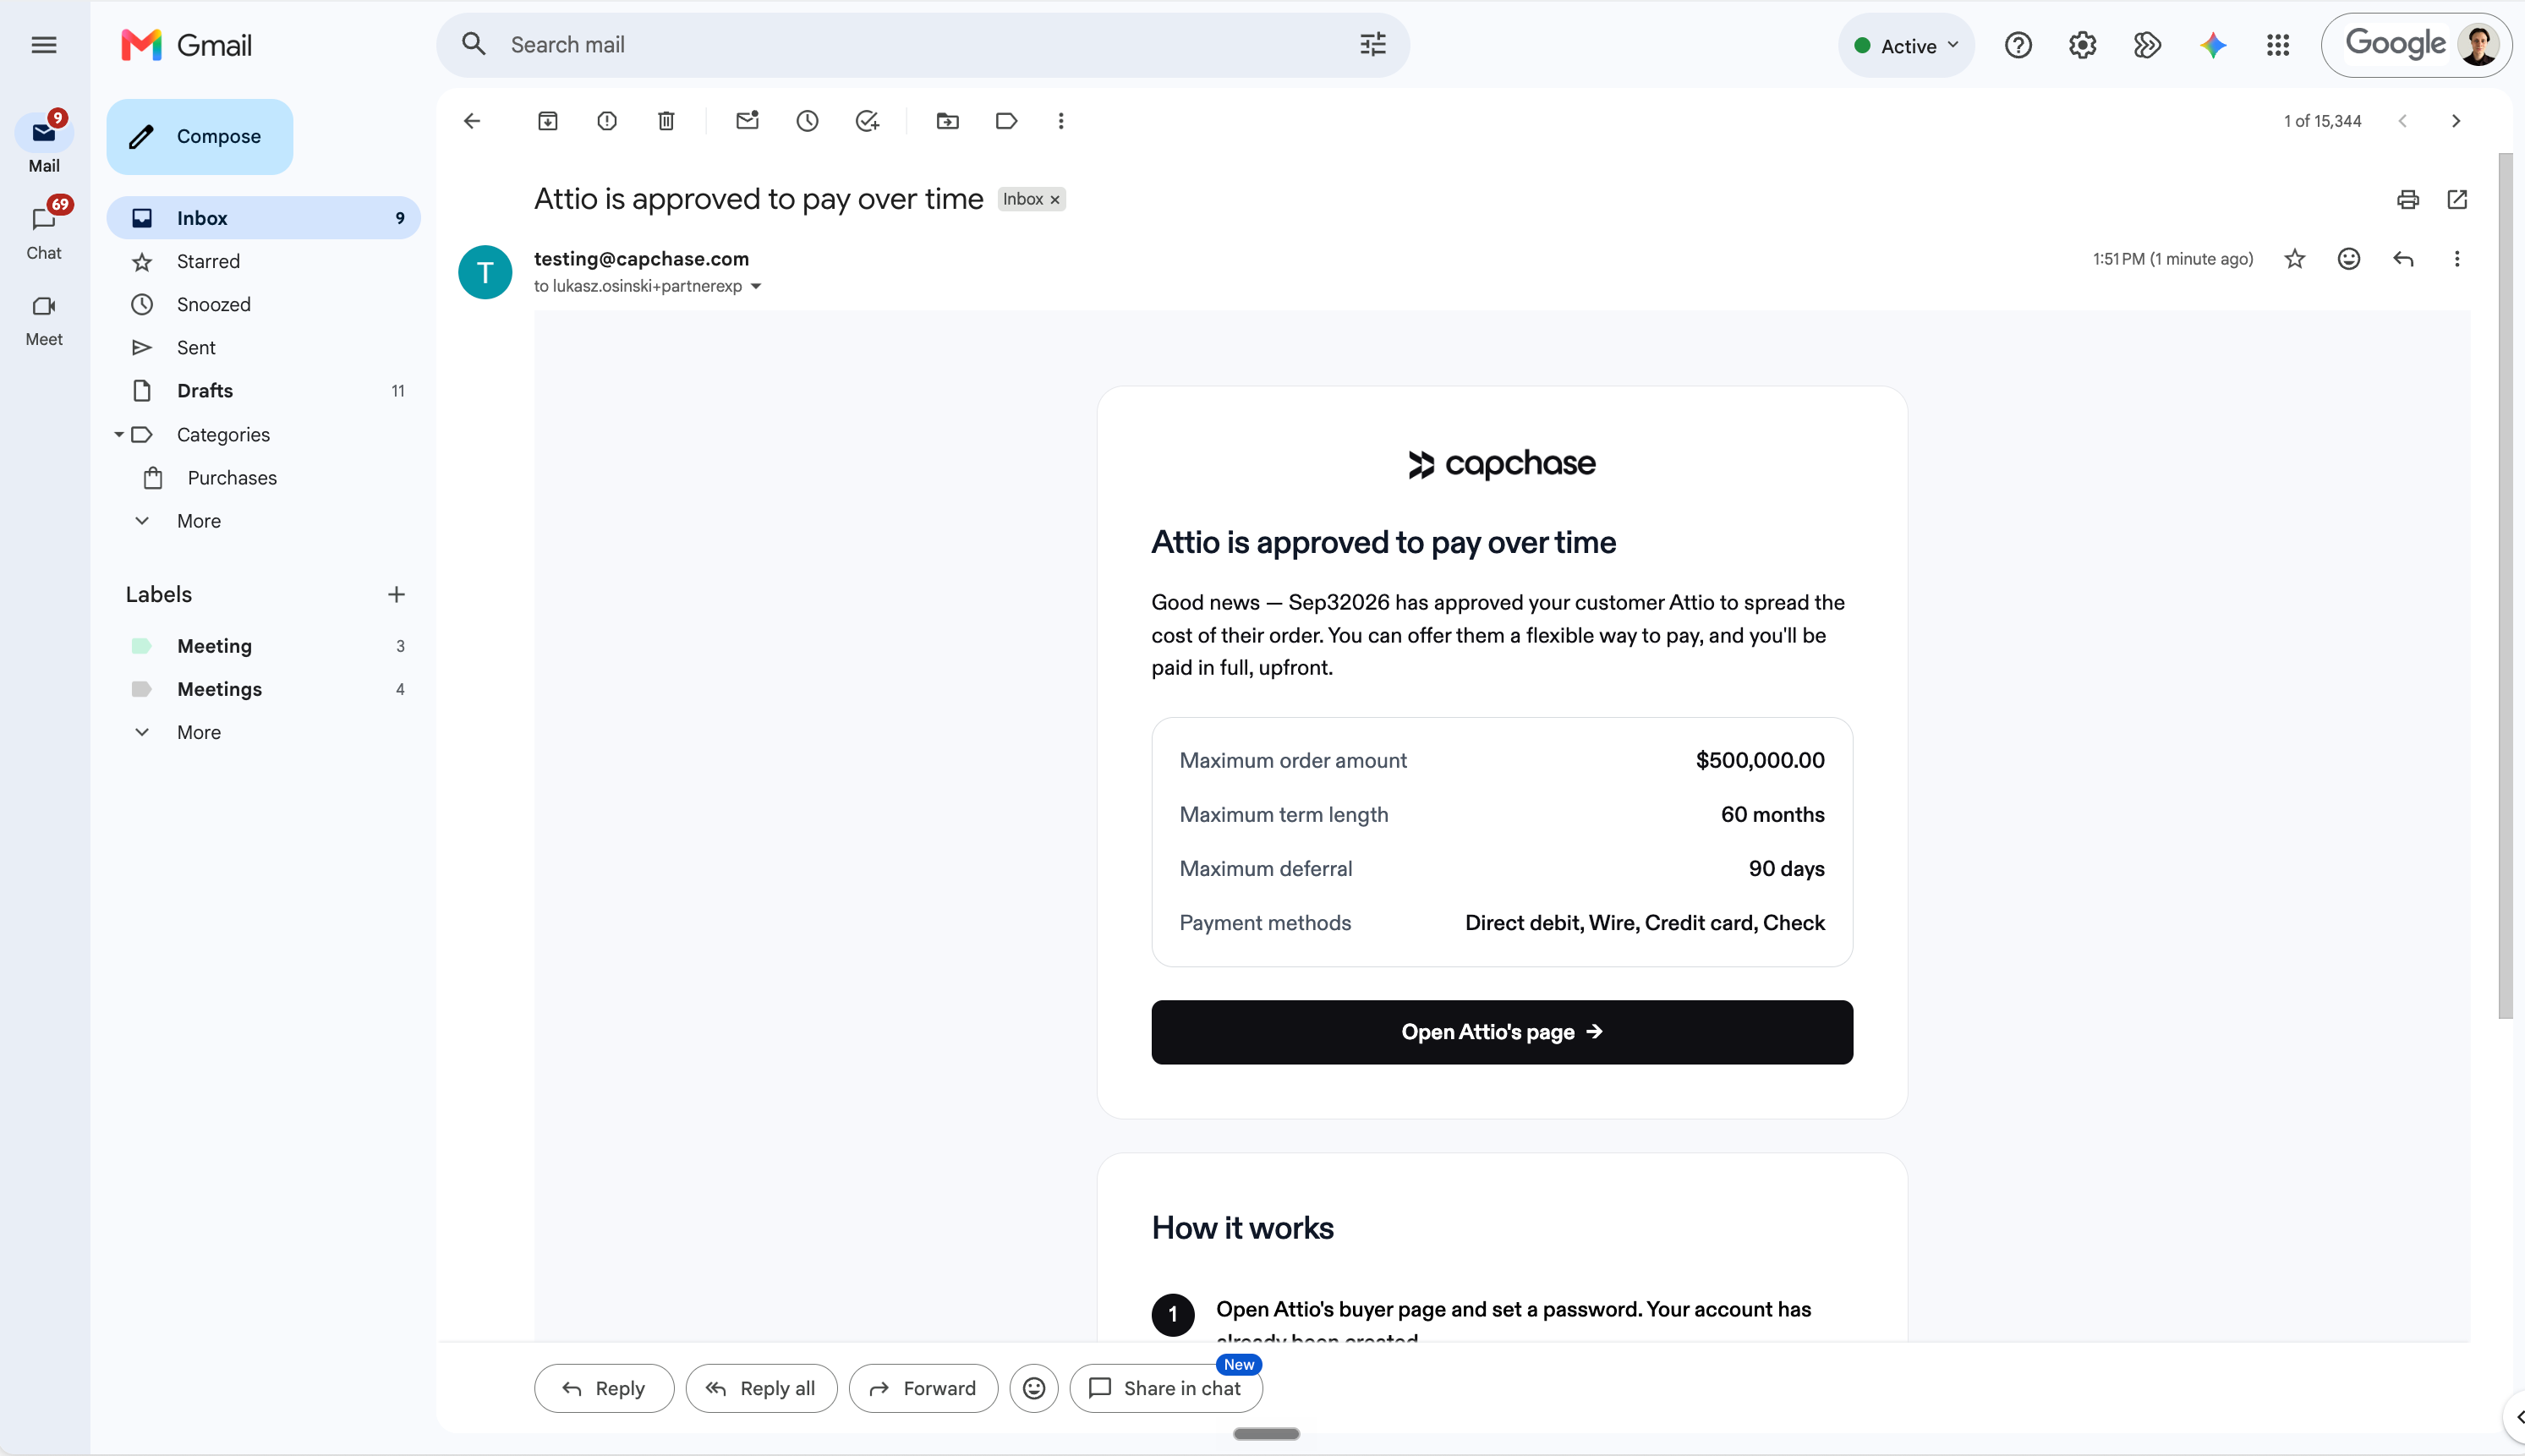
Task: Open the main menu hamburger icon
Action: 44,45
